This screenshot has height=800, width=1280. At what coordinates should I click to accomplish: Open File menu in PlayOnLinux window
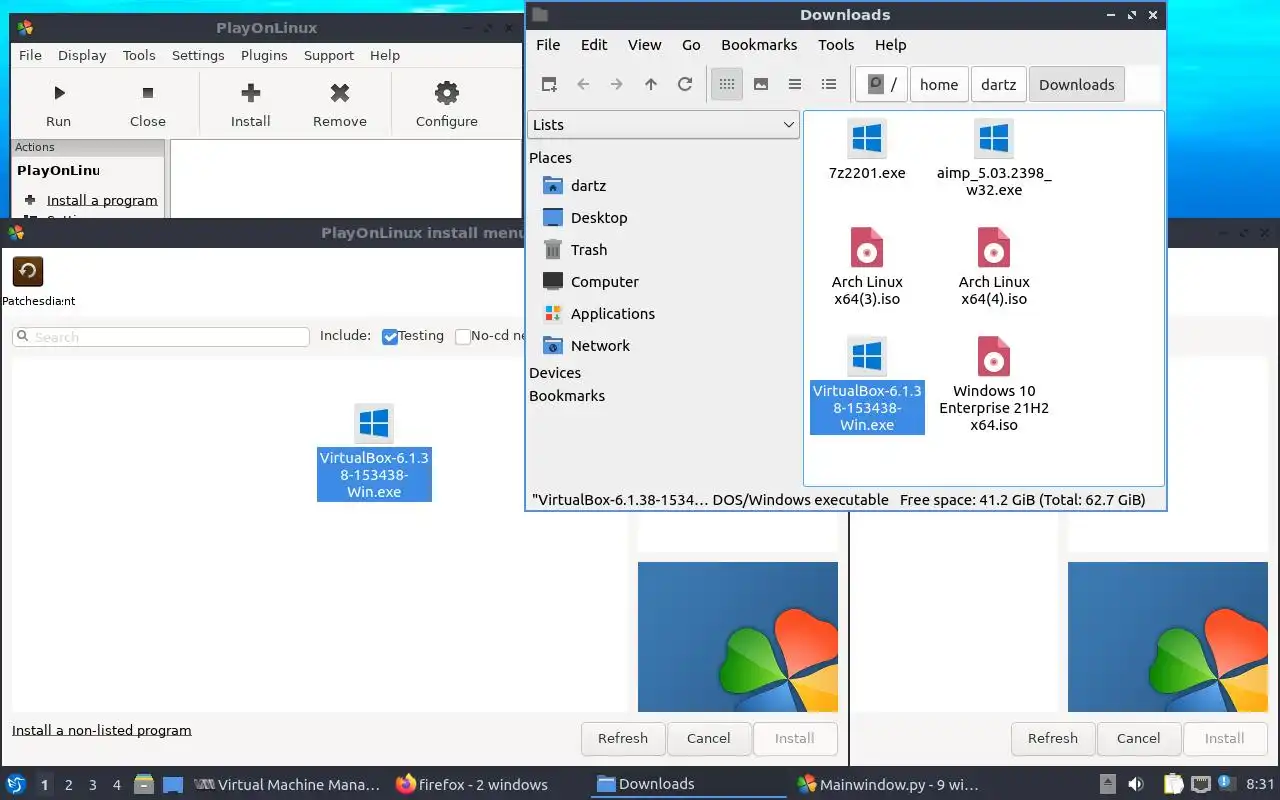(x=31, y=56)
